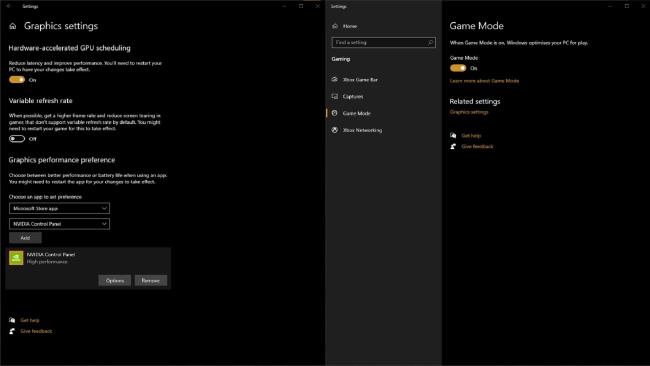Click the back arrow in Graphics settings window
The height and width of the screenshot is (366, 650).
[x=8, y=6]
